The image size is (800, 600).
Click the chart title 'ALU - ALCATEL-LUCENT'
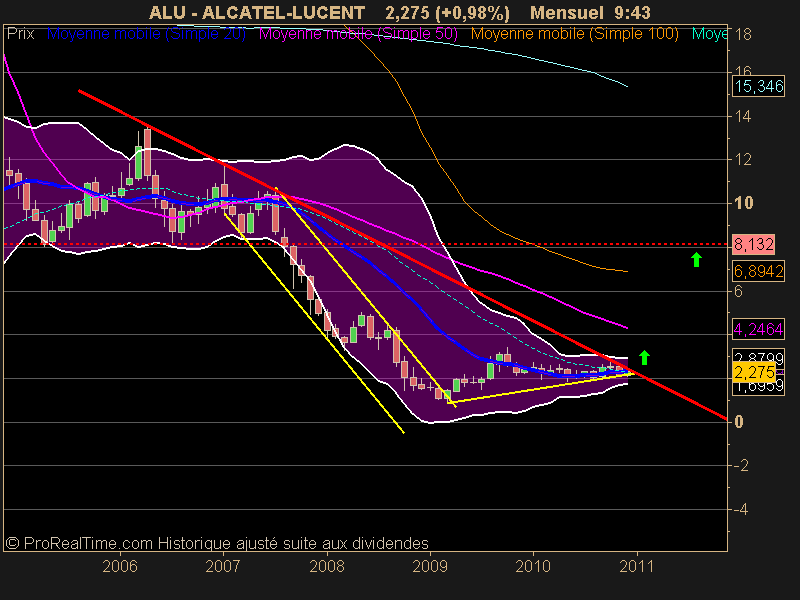257,13
